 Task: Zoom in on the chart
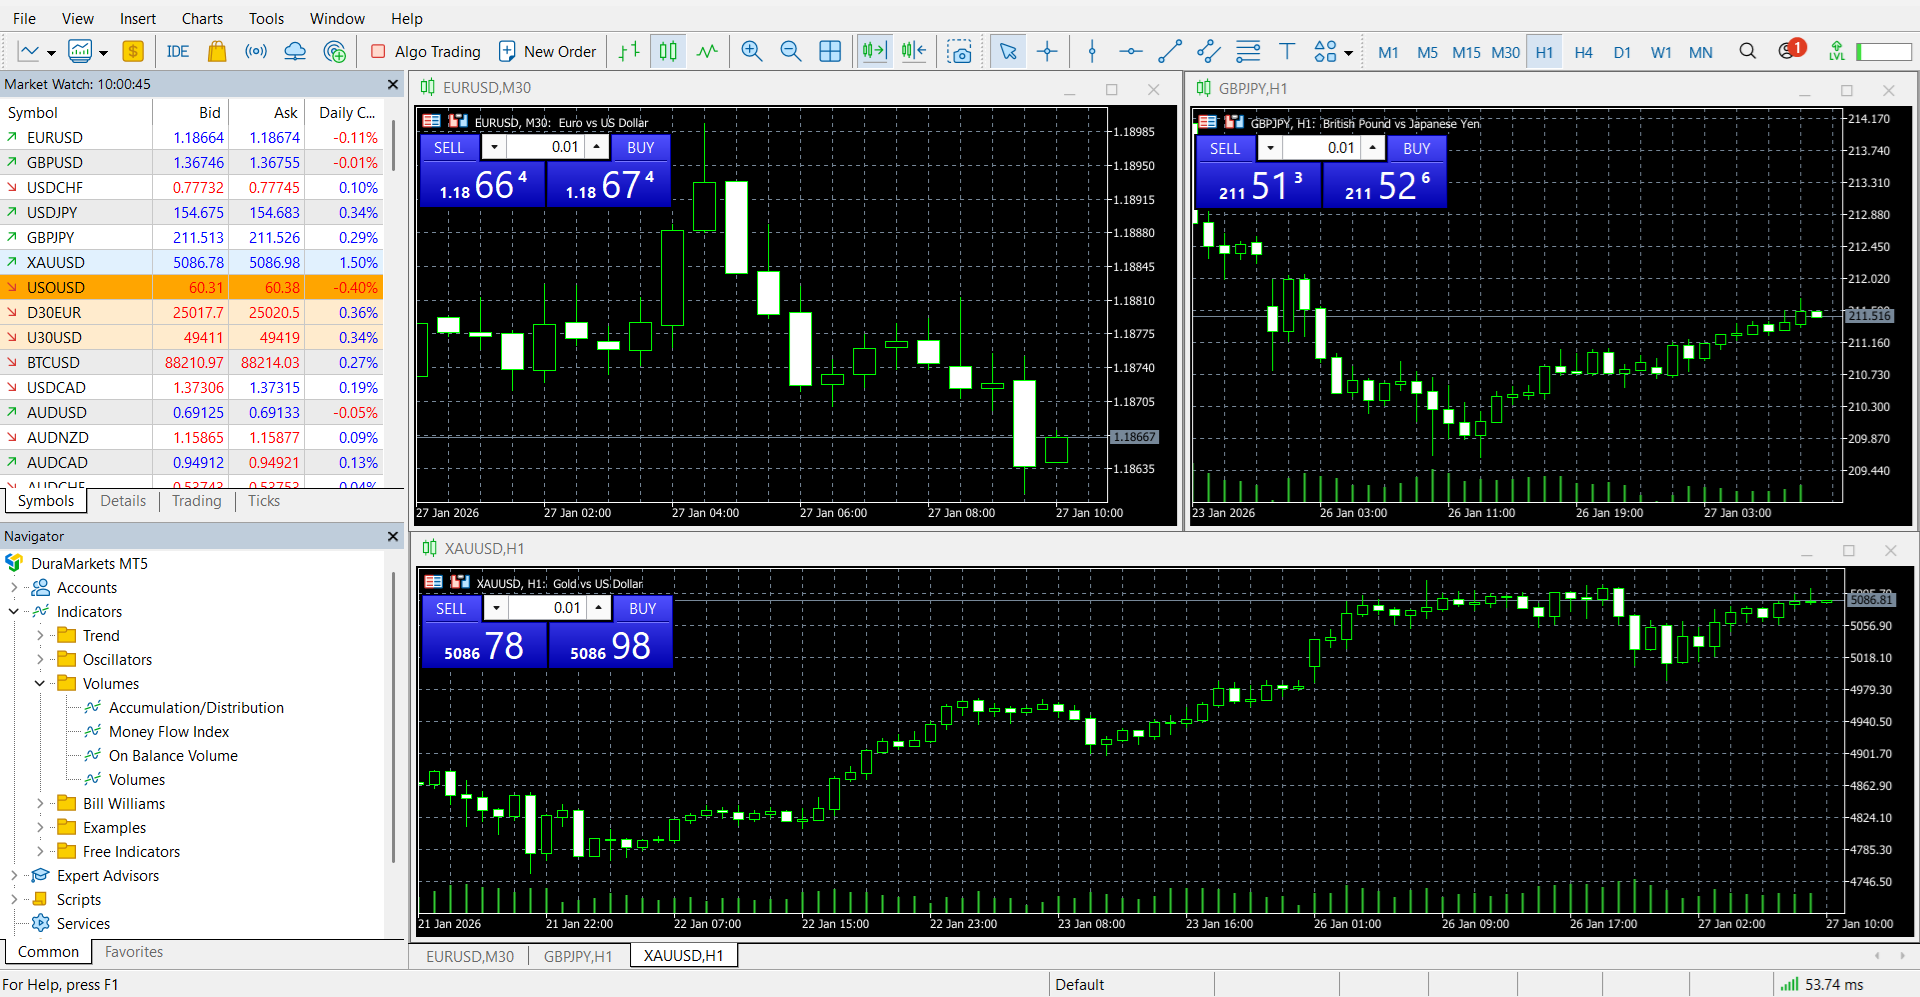[x=752, y=51]
